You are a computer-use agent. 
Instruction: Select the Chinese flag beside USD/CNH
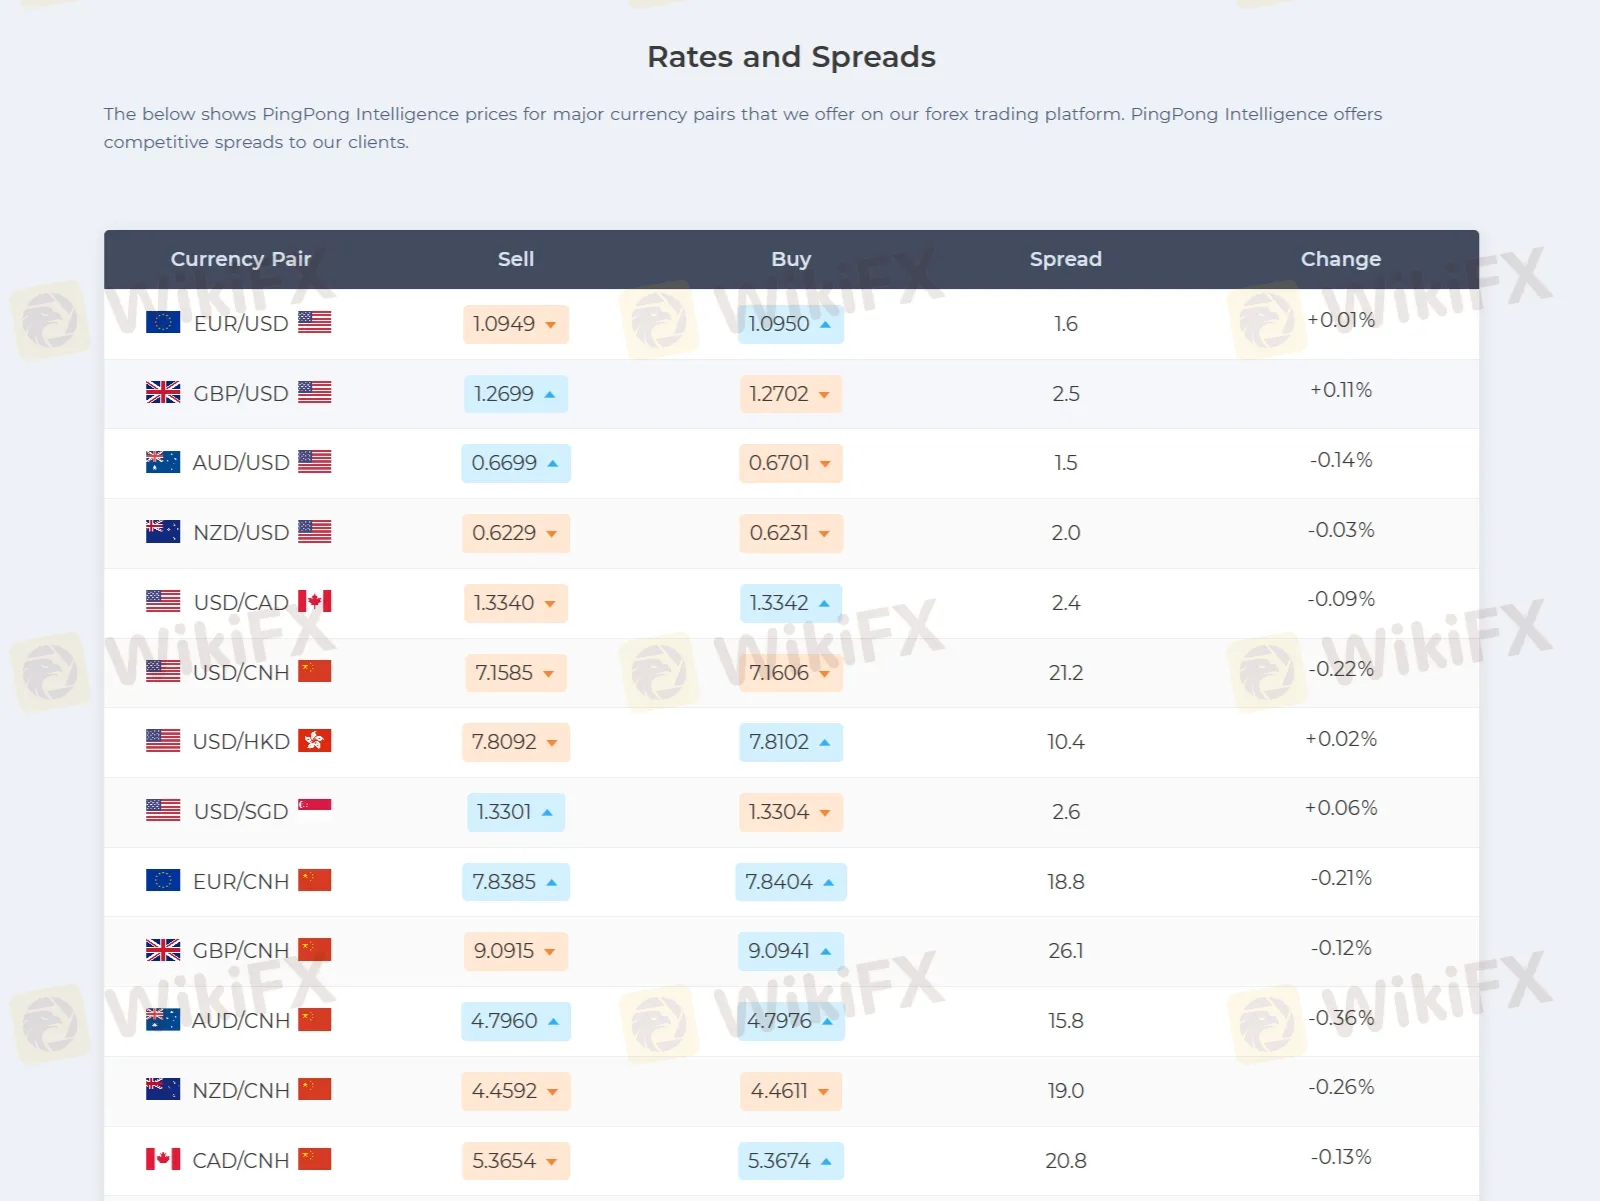tap(314, 671)
